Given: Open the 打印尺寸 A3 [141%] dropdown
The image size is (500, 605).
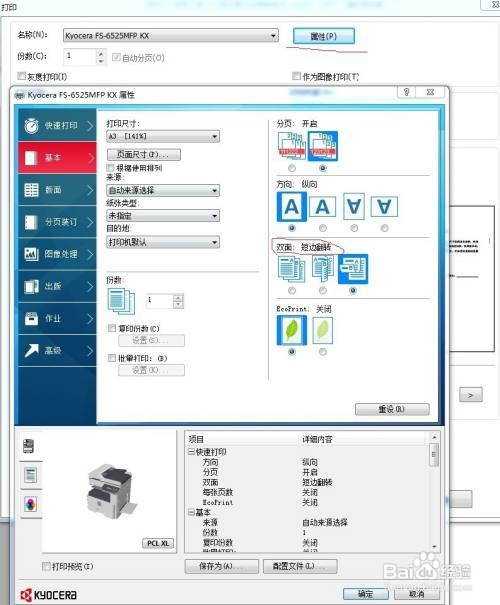Looking at the screenshot, I should (x=163, y=136).
